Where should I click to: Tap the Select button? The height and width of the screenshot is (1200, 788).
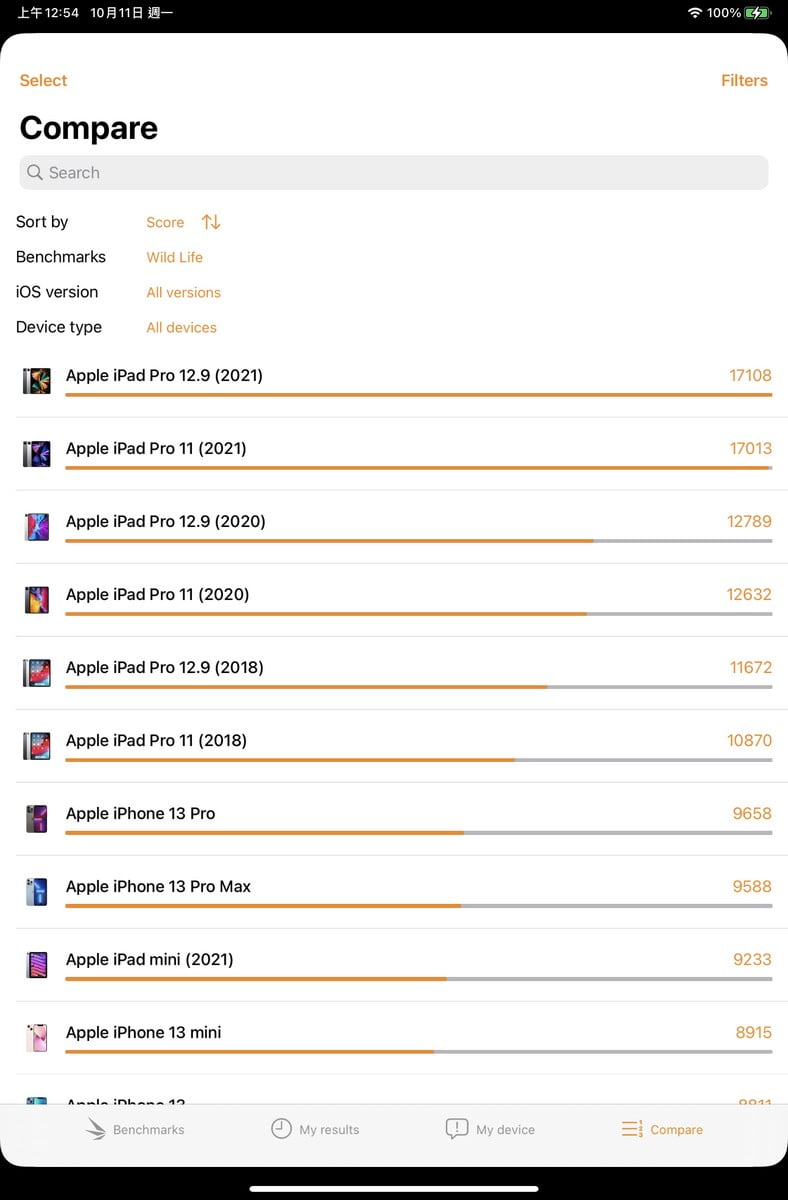click(x=43, y=80)
